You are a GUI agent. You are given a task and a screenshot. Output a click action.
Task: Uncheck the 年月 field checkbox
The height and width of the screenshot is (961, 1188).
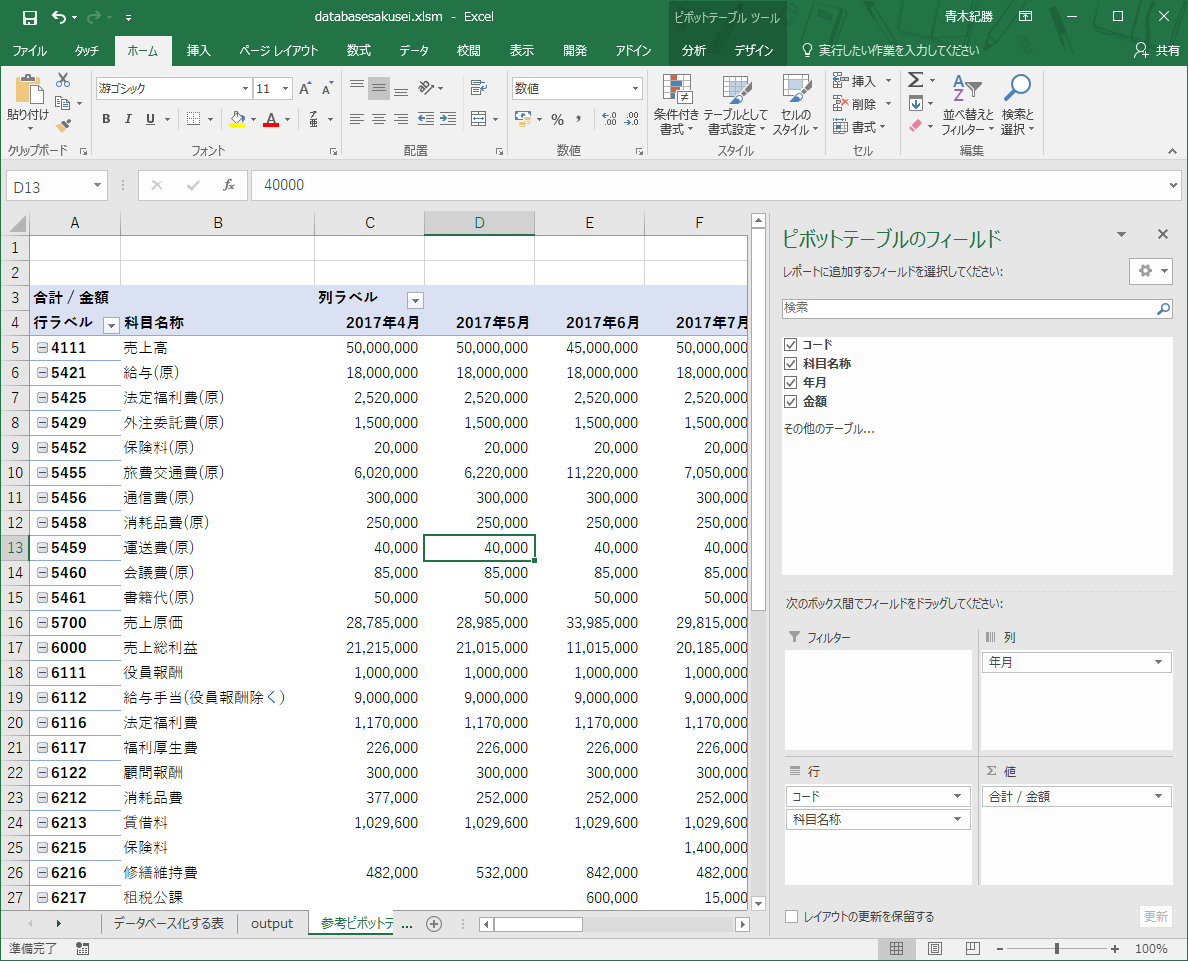click(x=790, y=383)
